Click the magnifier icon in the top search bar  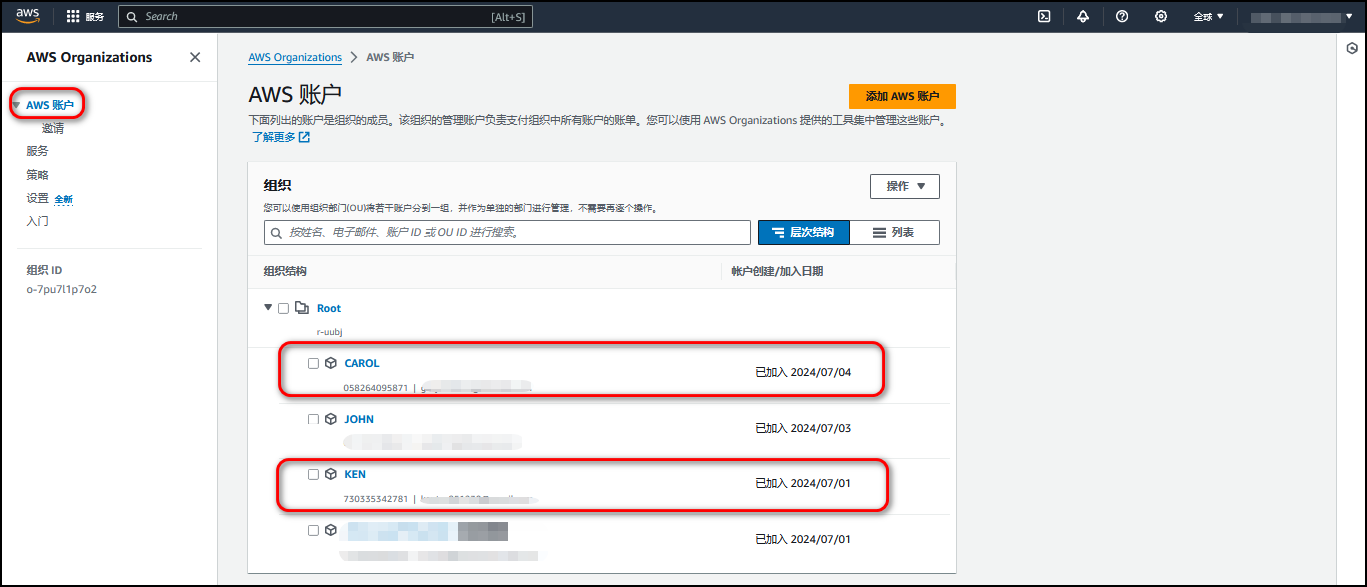(132, 16)
